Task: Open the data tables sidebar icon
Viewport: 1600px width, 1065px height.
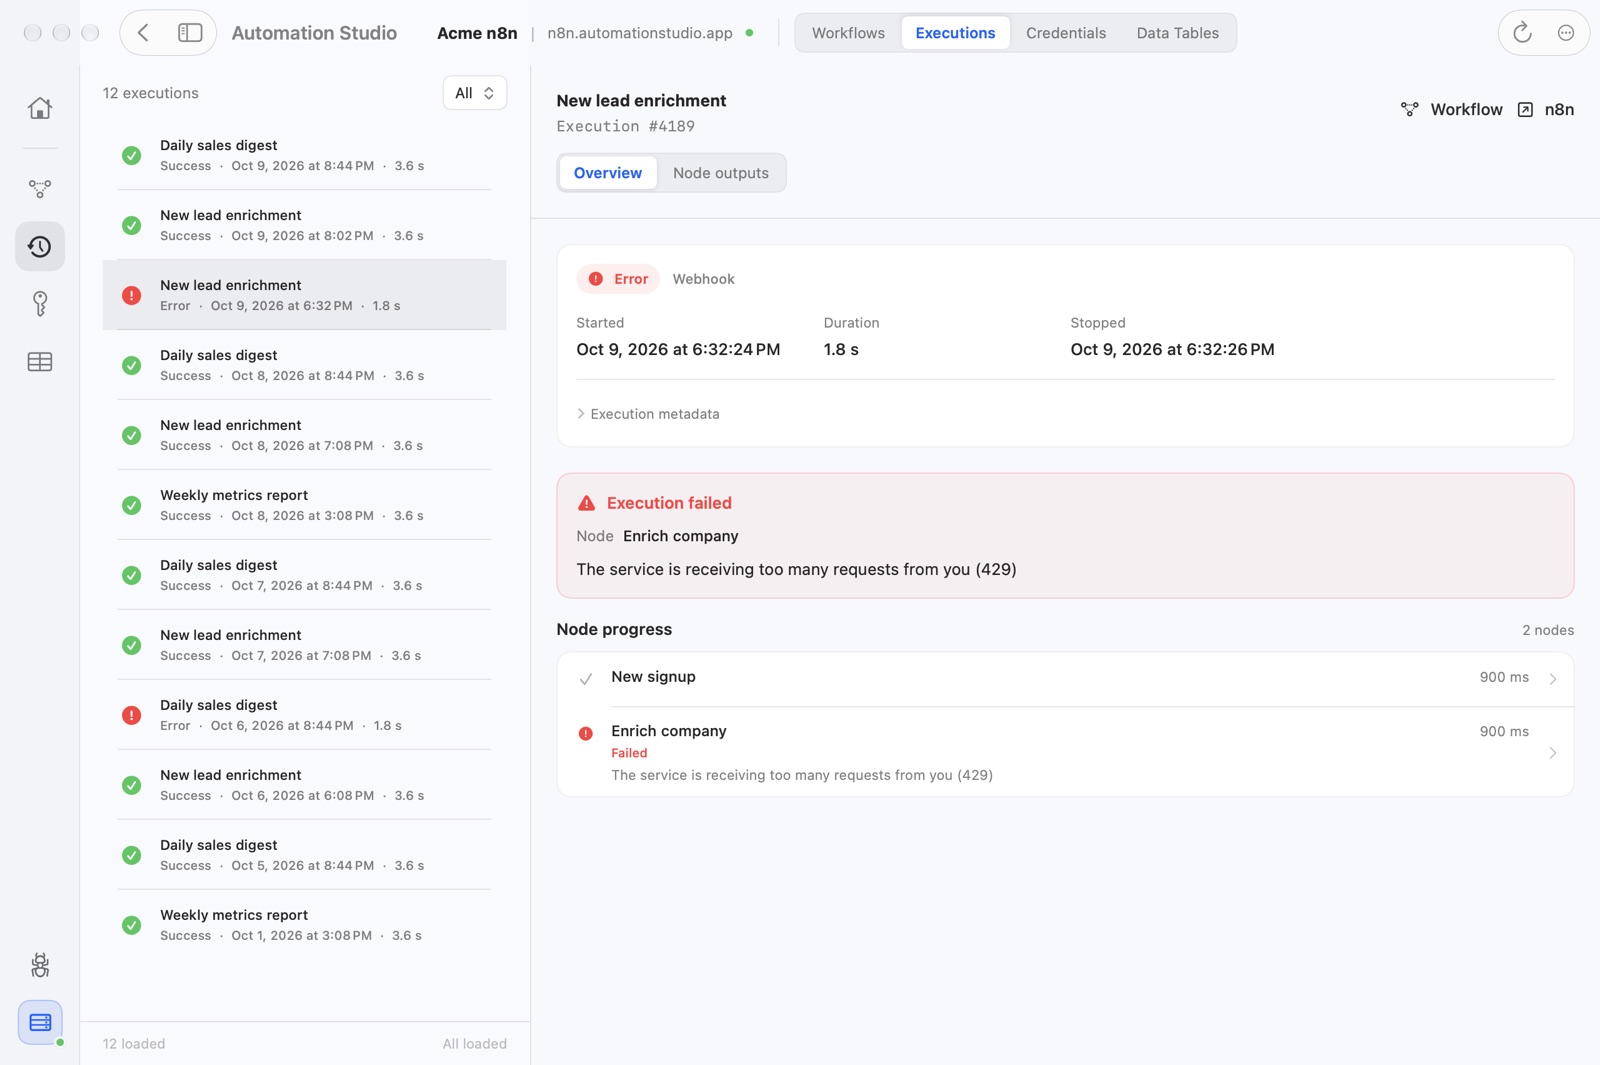Action: (x=40, y=362)
